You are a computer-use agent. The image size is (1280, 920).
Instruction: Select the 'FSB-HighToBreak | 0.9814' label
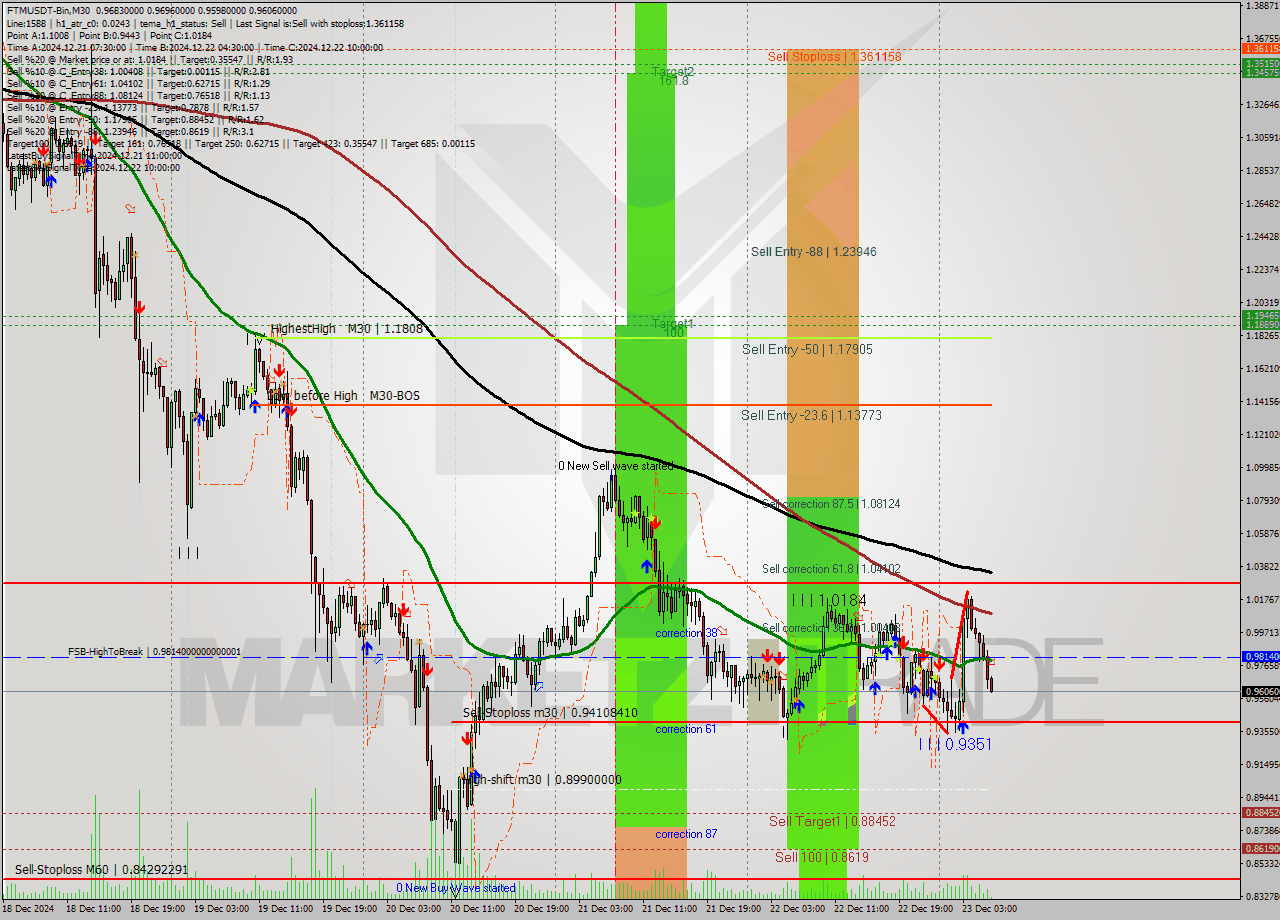tap(154, 652)
